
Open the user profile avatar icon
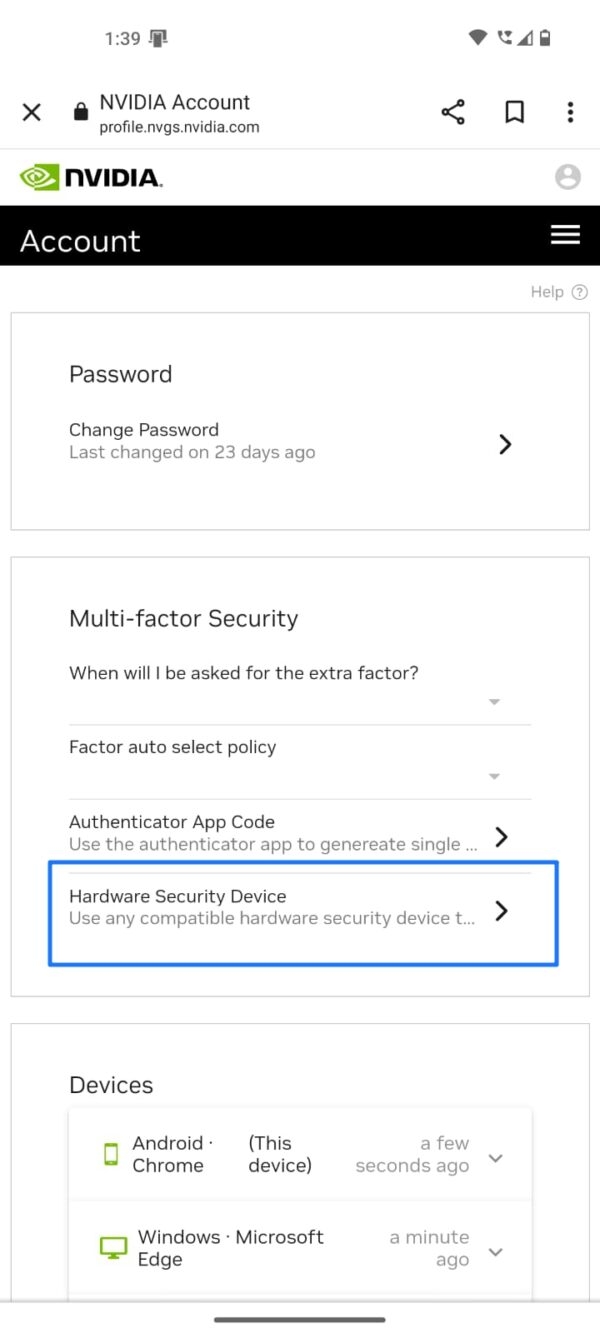tap(568, 176)
